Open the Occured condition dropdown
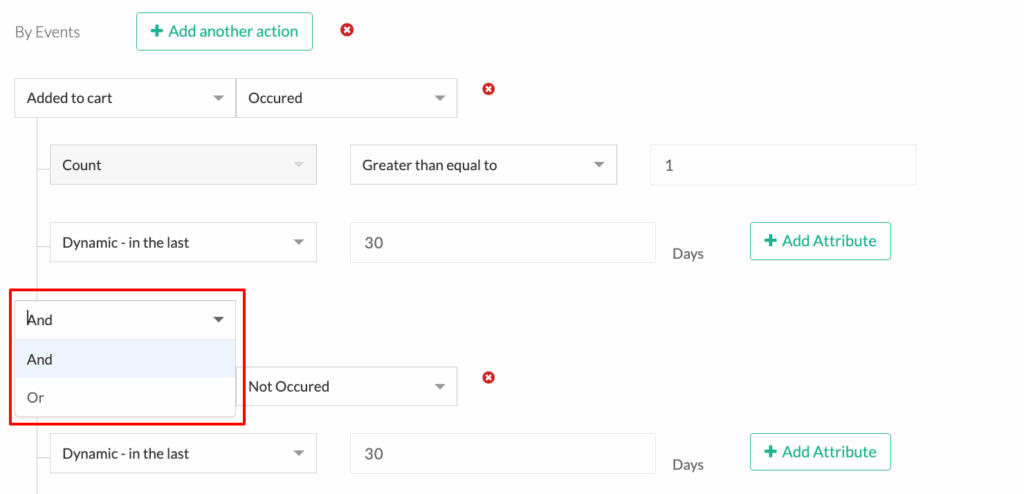The width and height of the screenshot is (1024, 494). pyautogui.click(x=346, y=98)
